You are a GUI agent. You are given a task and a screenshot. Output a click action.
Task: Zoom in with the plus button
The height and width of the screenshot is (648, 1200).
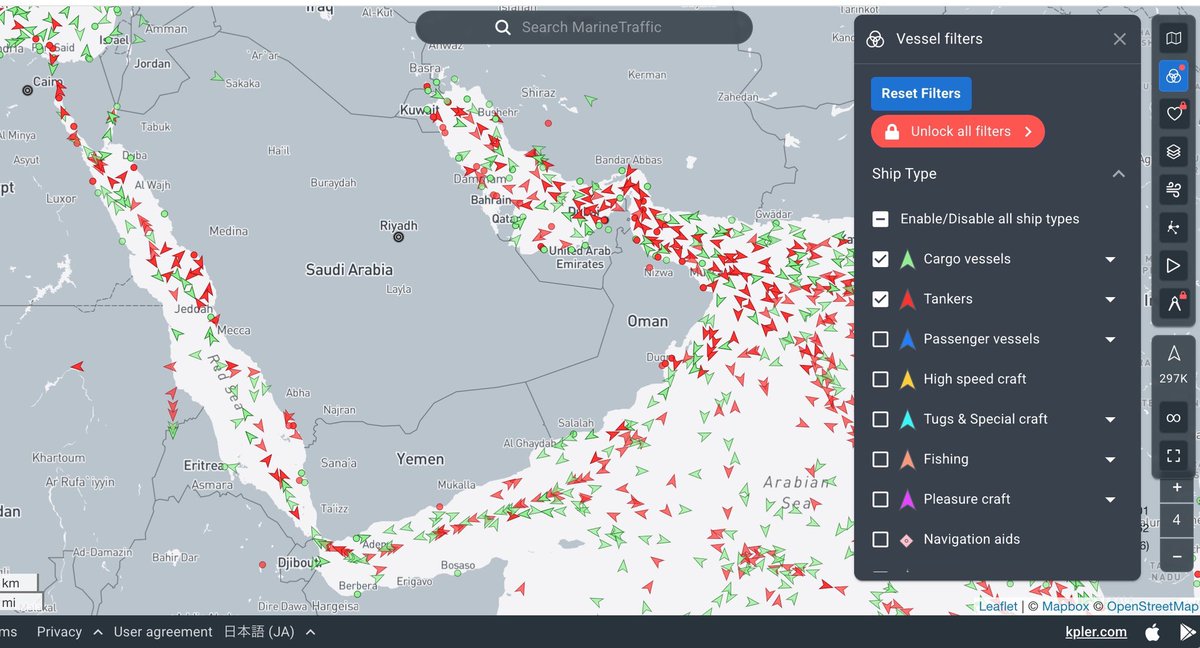coord(1177,487)
